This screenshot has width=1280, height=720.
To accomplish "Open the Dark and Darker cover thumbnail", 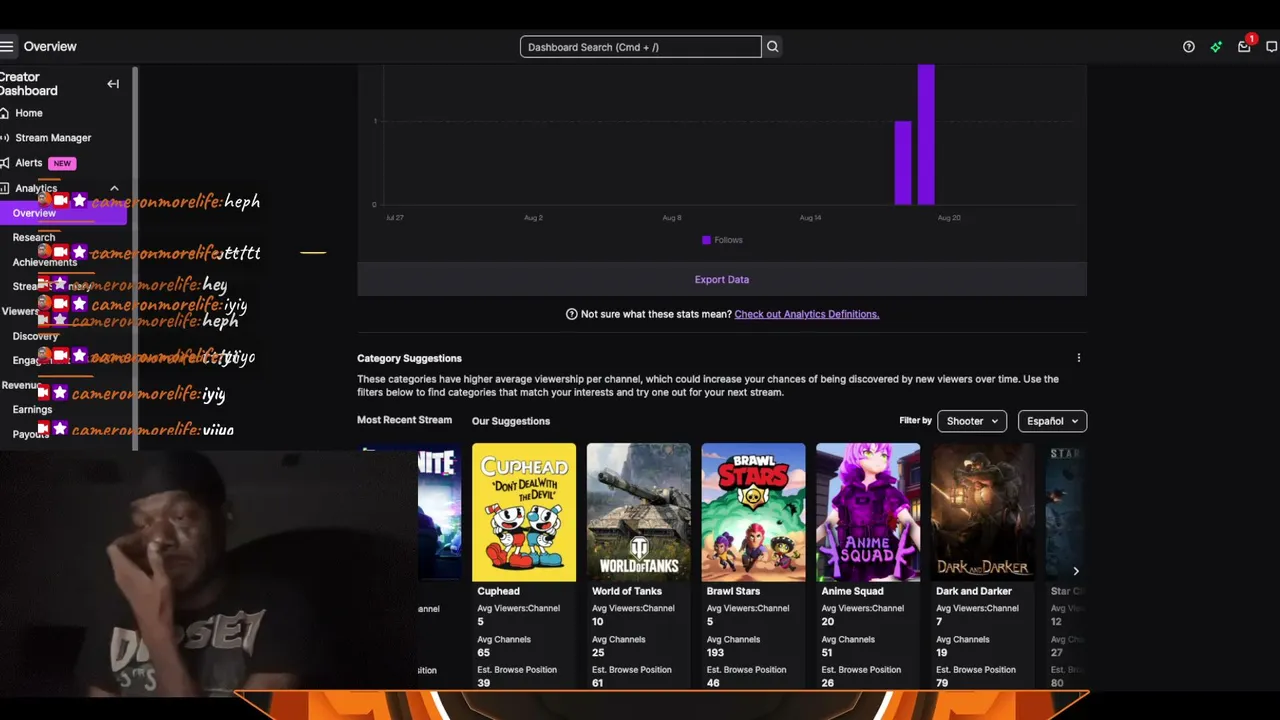I will coord(983,512).
